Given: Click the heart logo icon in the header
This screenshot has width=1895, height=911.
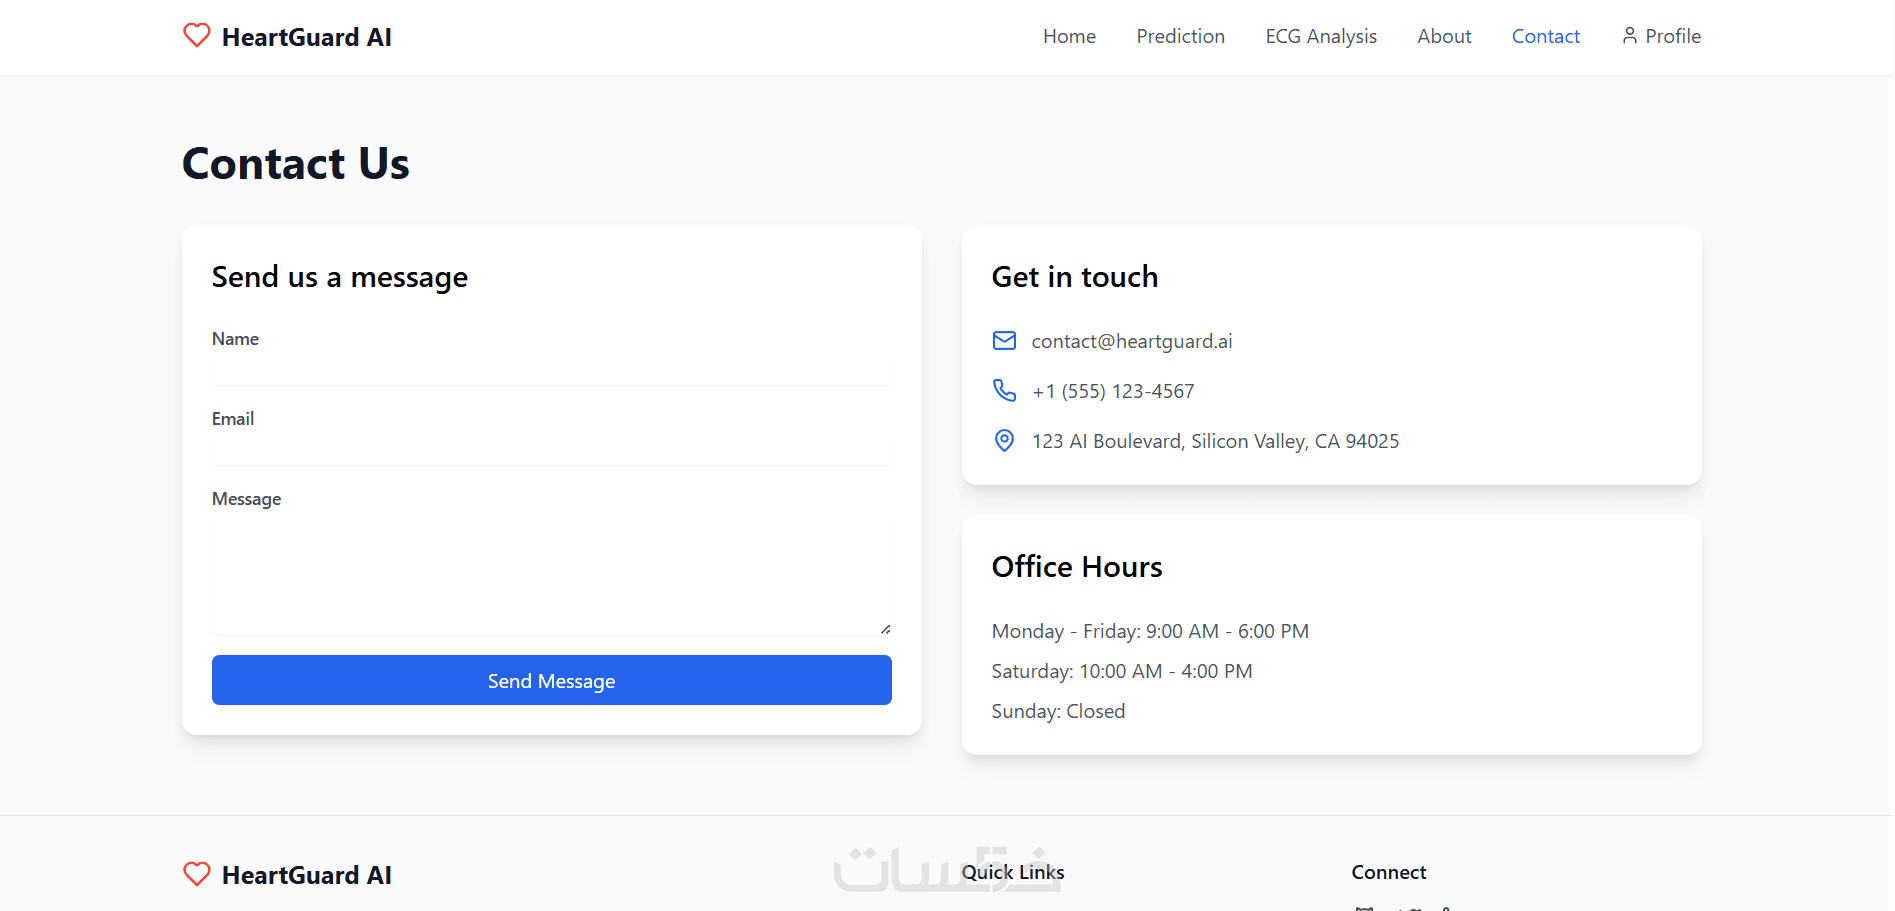Looking at the screenshot, I should pos(197,36).
